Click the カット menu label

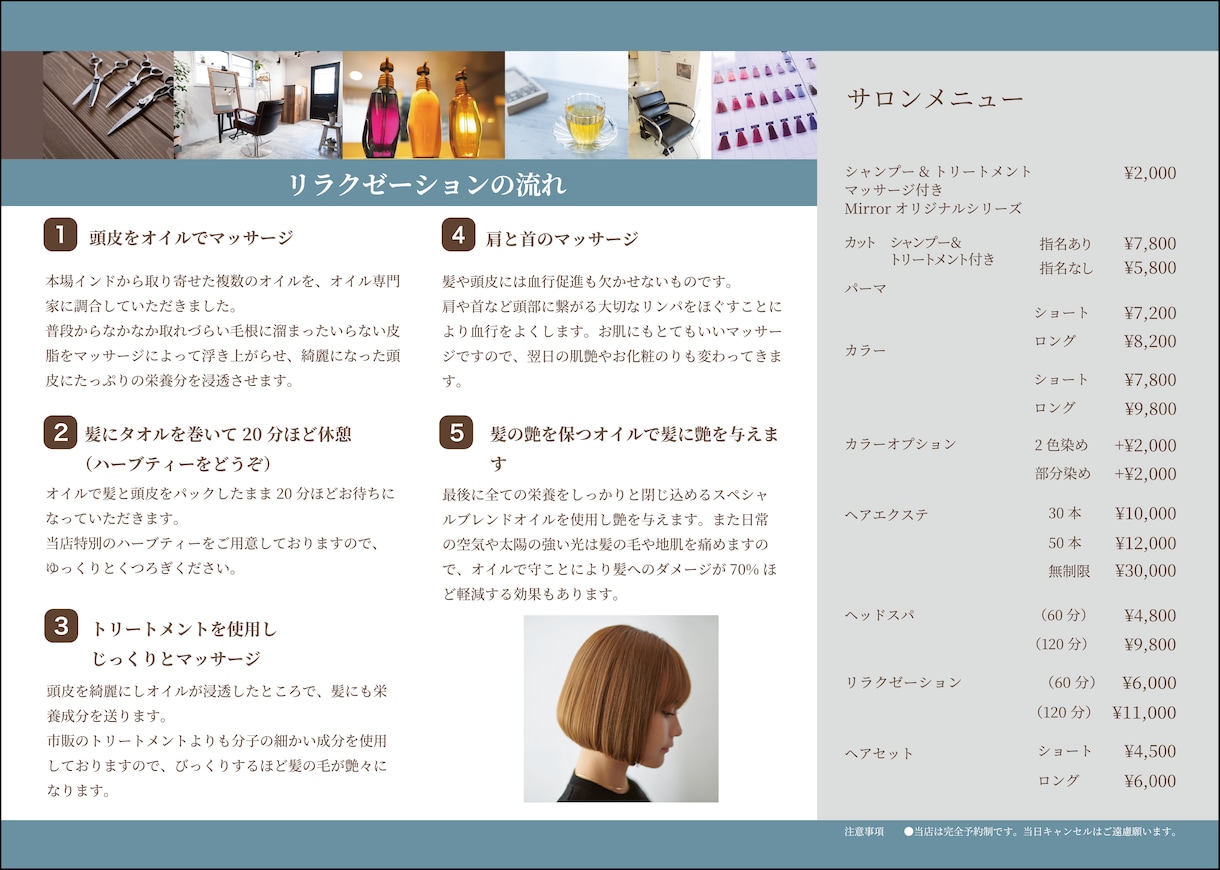tap(860, 242)
